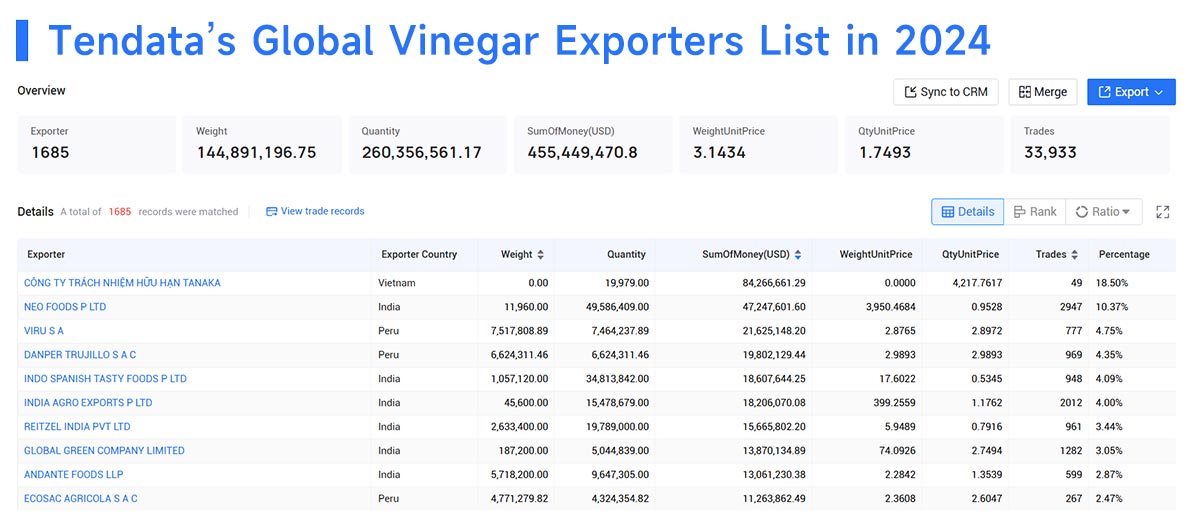
Task: Open exporter NEO FOODS P LTD
Action: tap(65, 307)
